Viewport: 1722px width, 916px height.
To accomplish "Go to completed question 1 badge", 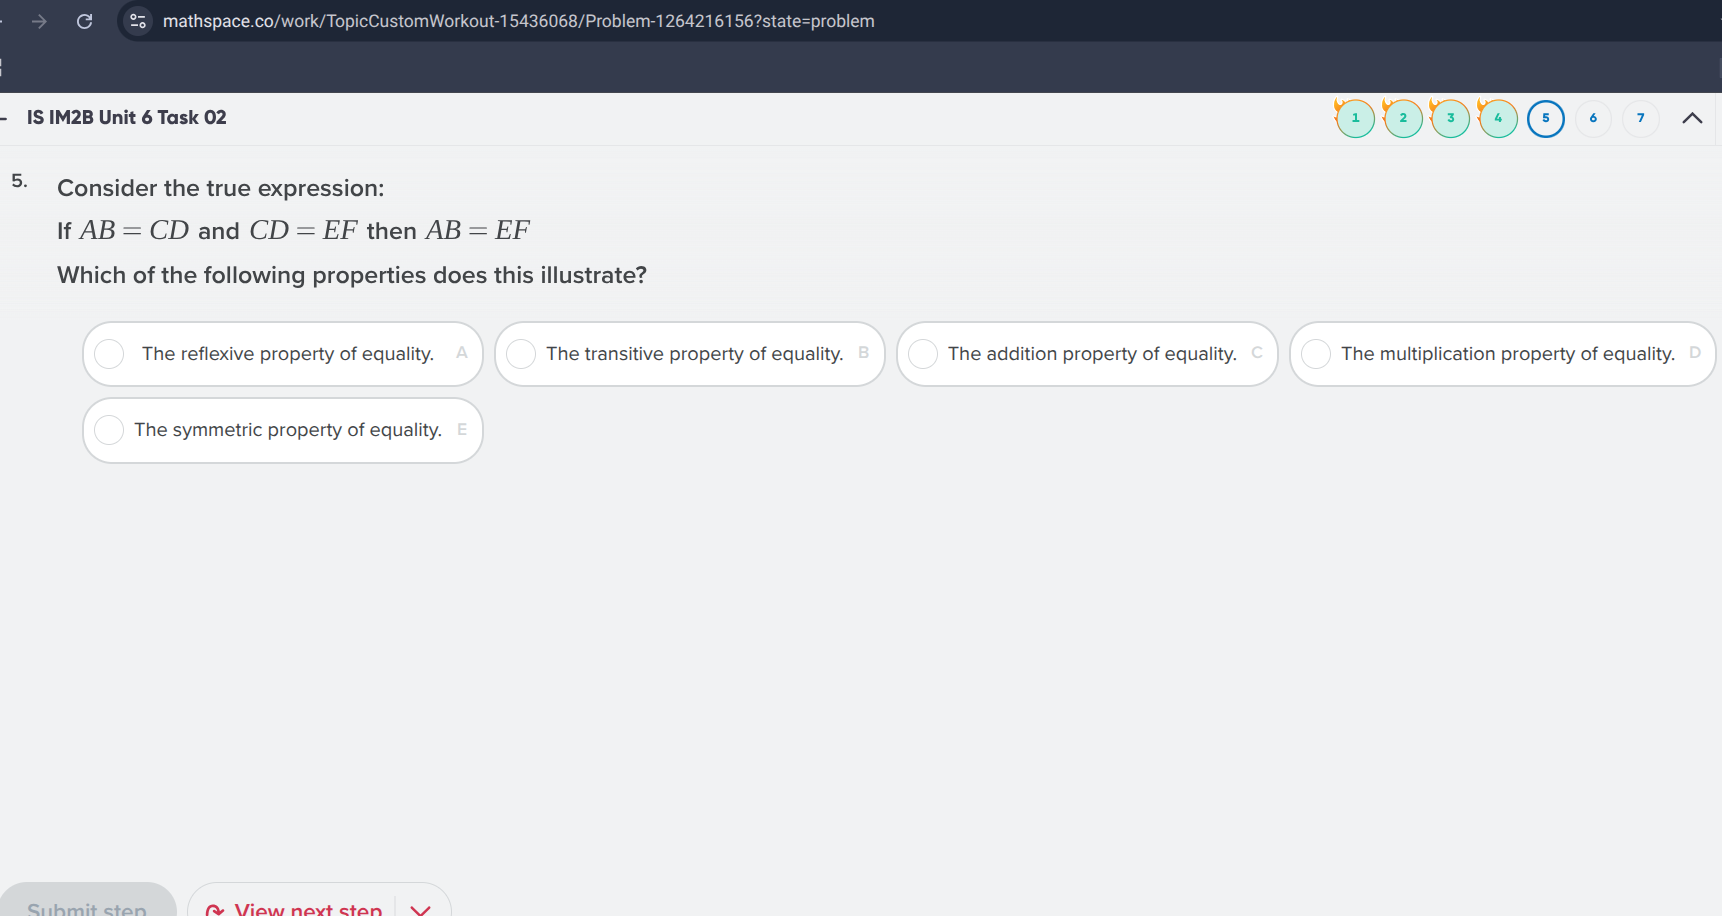I will [1355, 118].
